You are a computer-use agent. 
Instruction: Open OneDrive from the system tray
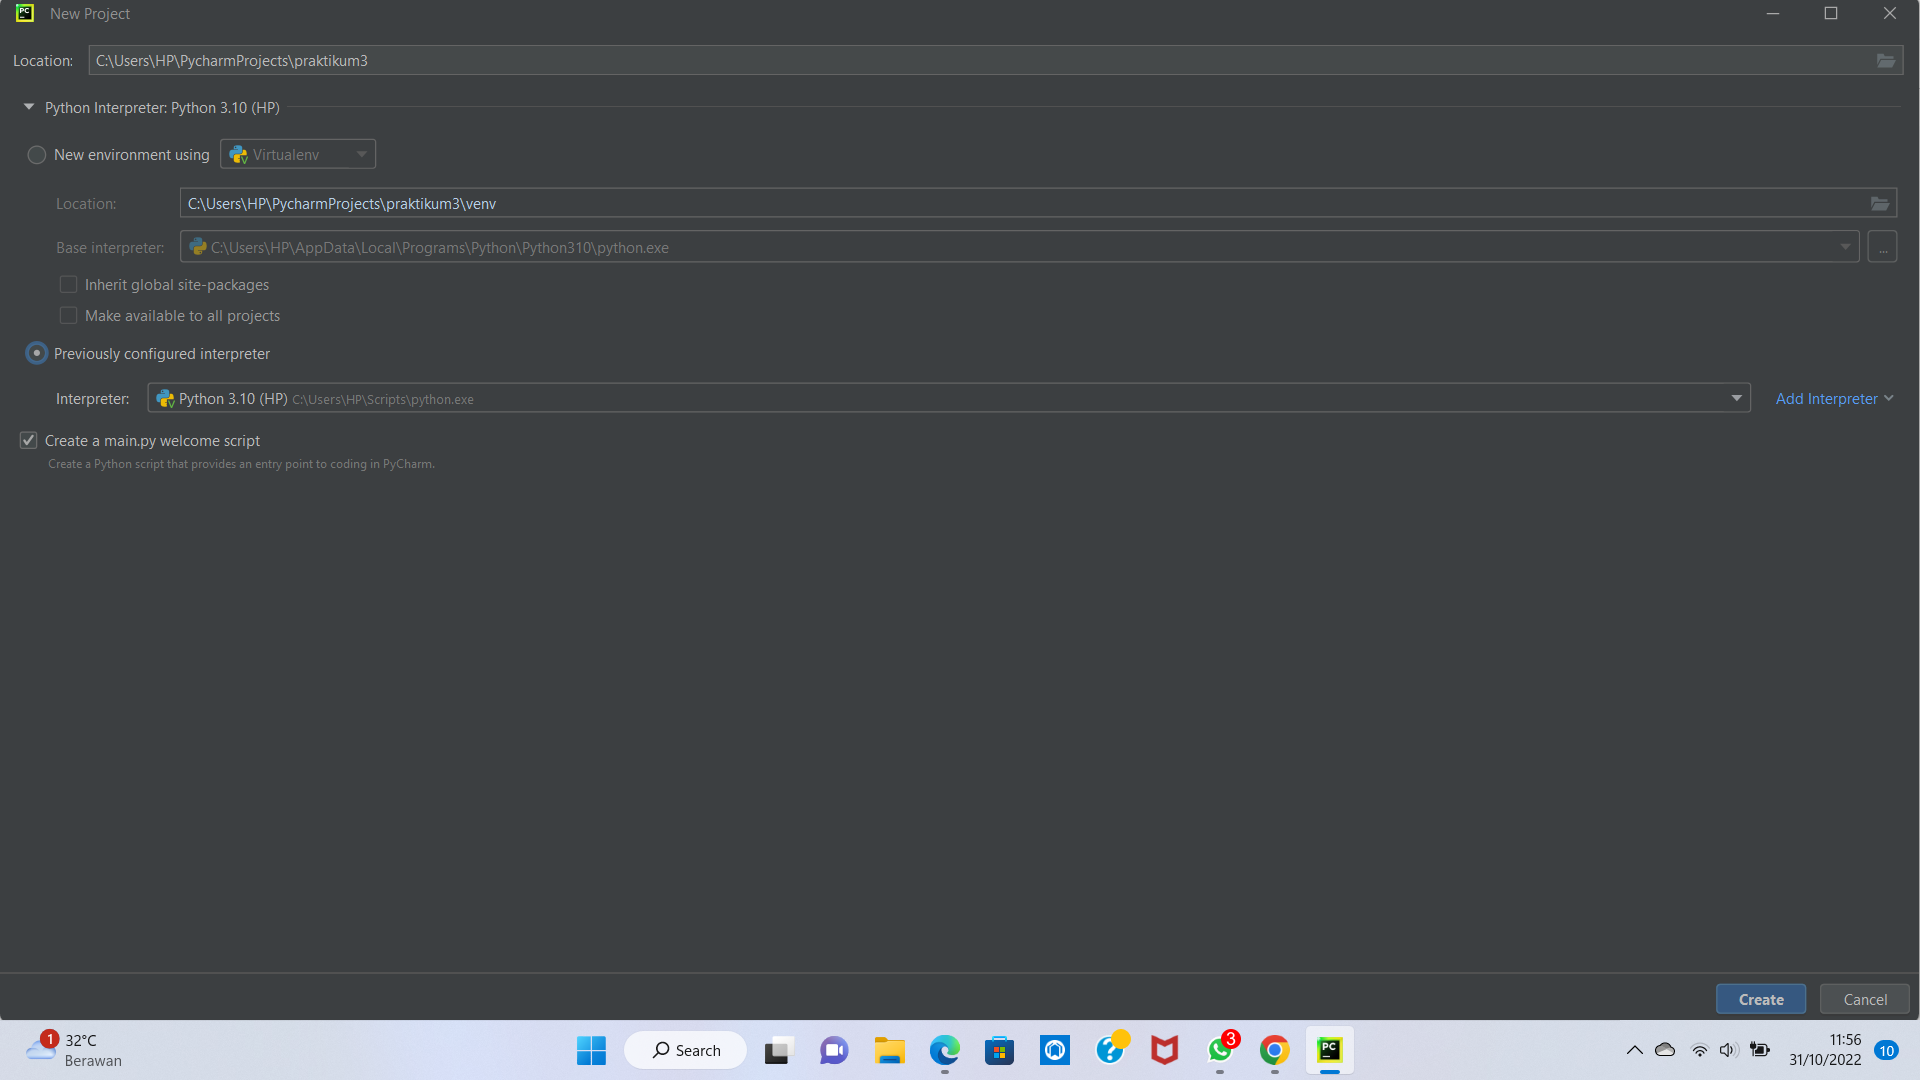(x=1665, y=1050)
